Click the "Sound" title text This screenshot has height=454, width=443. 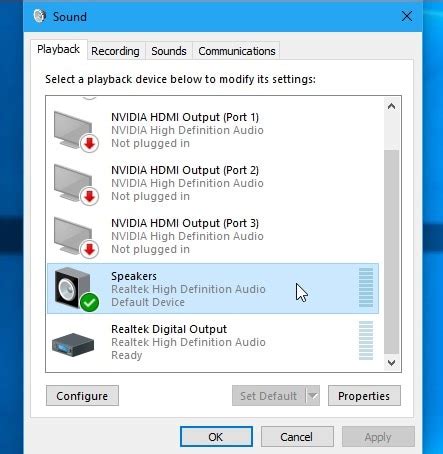tap(70, 17)
